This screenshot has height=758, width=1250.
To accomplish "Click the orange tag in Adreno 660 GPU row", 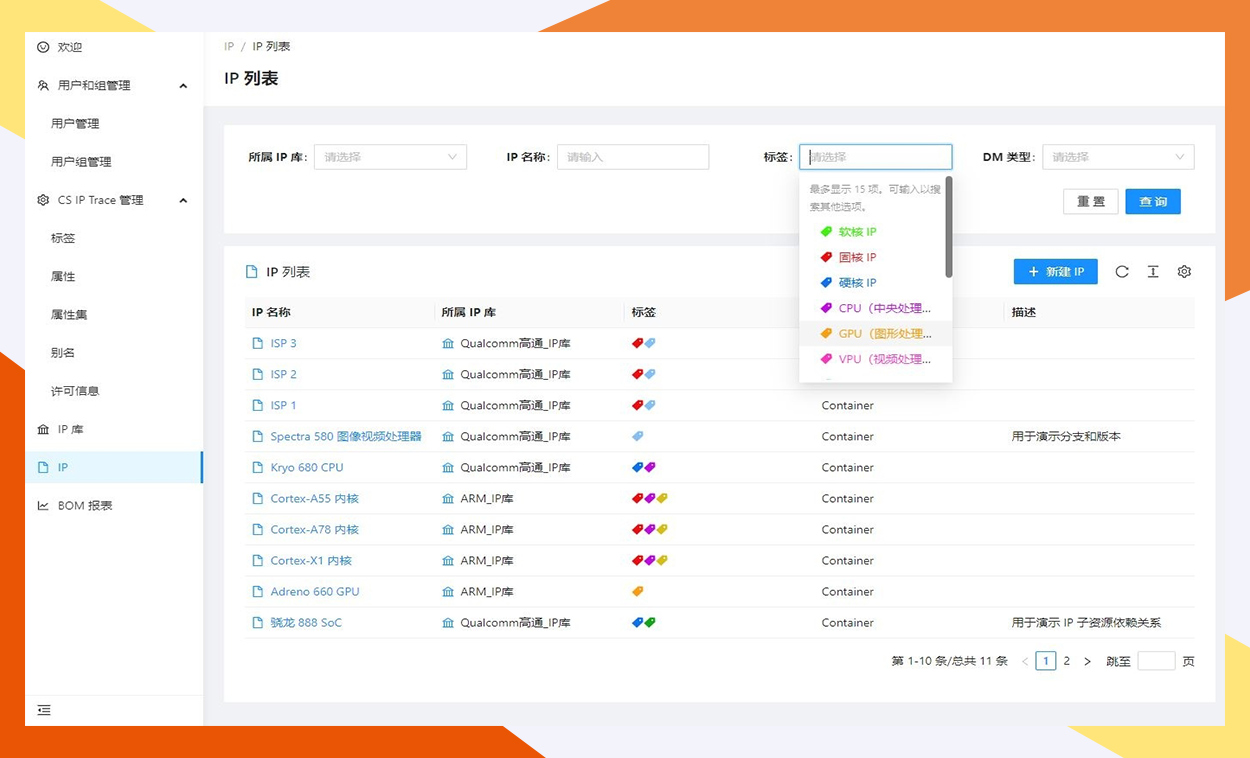I will tap(638, 591).
